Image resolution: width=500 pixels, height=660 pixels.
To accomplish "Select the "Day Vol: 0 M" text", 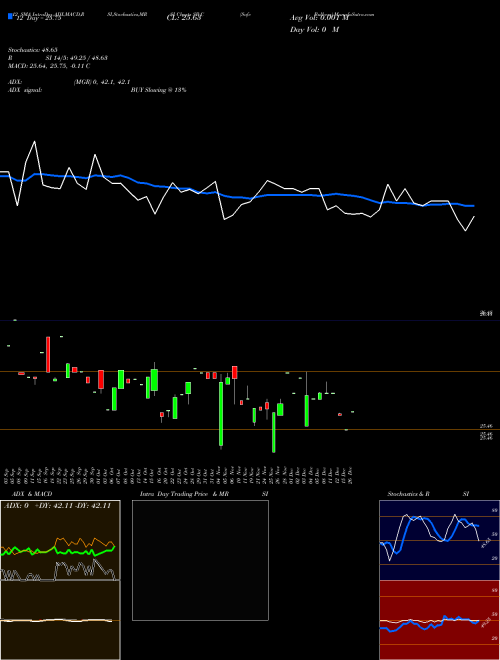I will (314, 30).
